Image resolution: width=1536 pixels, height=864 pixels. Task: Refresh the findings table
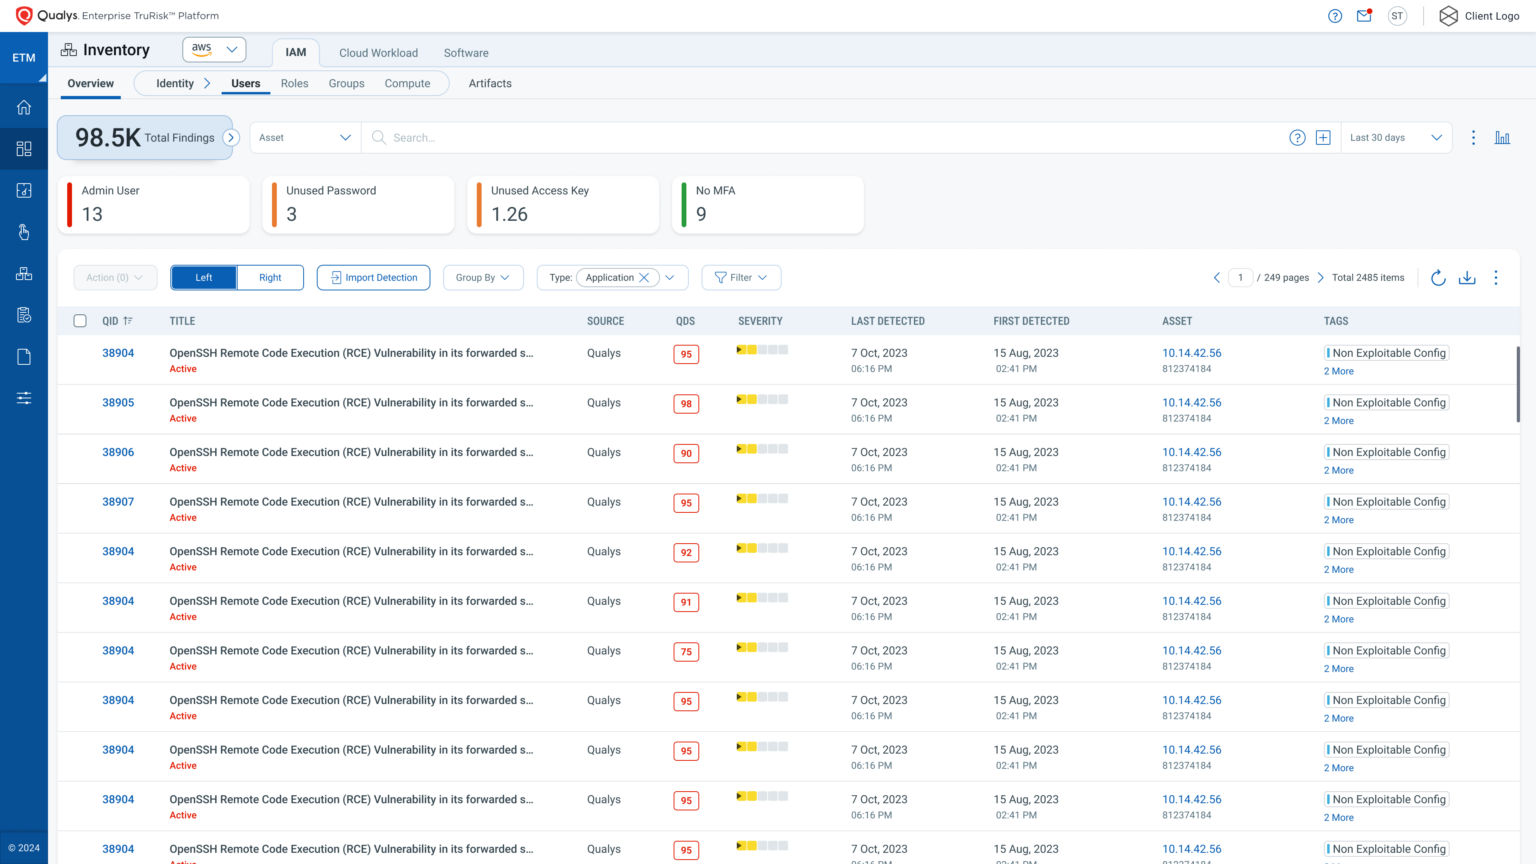(x=1438, y=278)
